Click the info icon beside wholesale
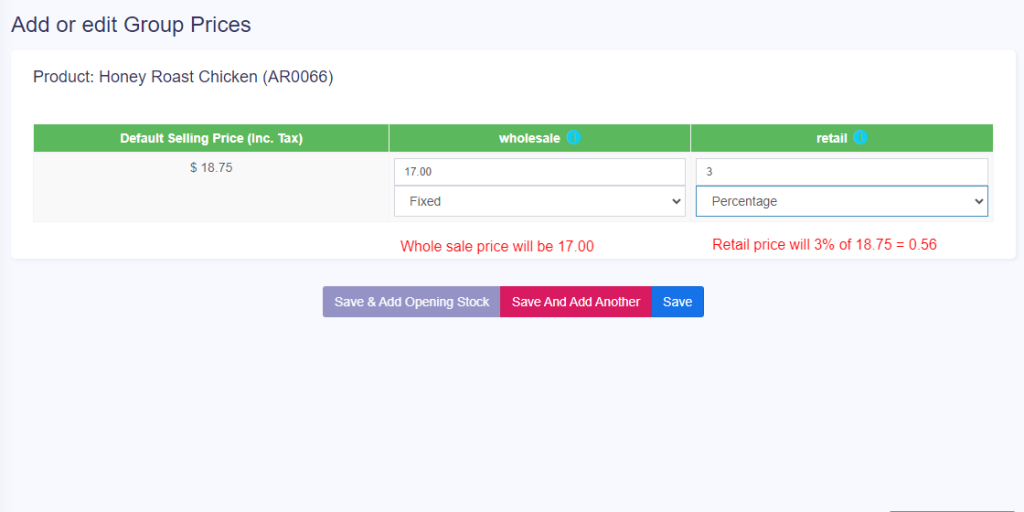The image size is (1024, 512). click(573, 138)
